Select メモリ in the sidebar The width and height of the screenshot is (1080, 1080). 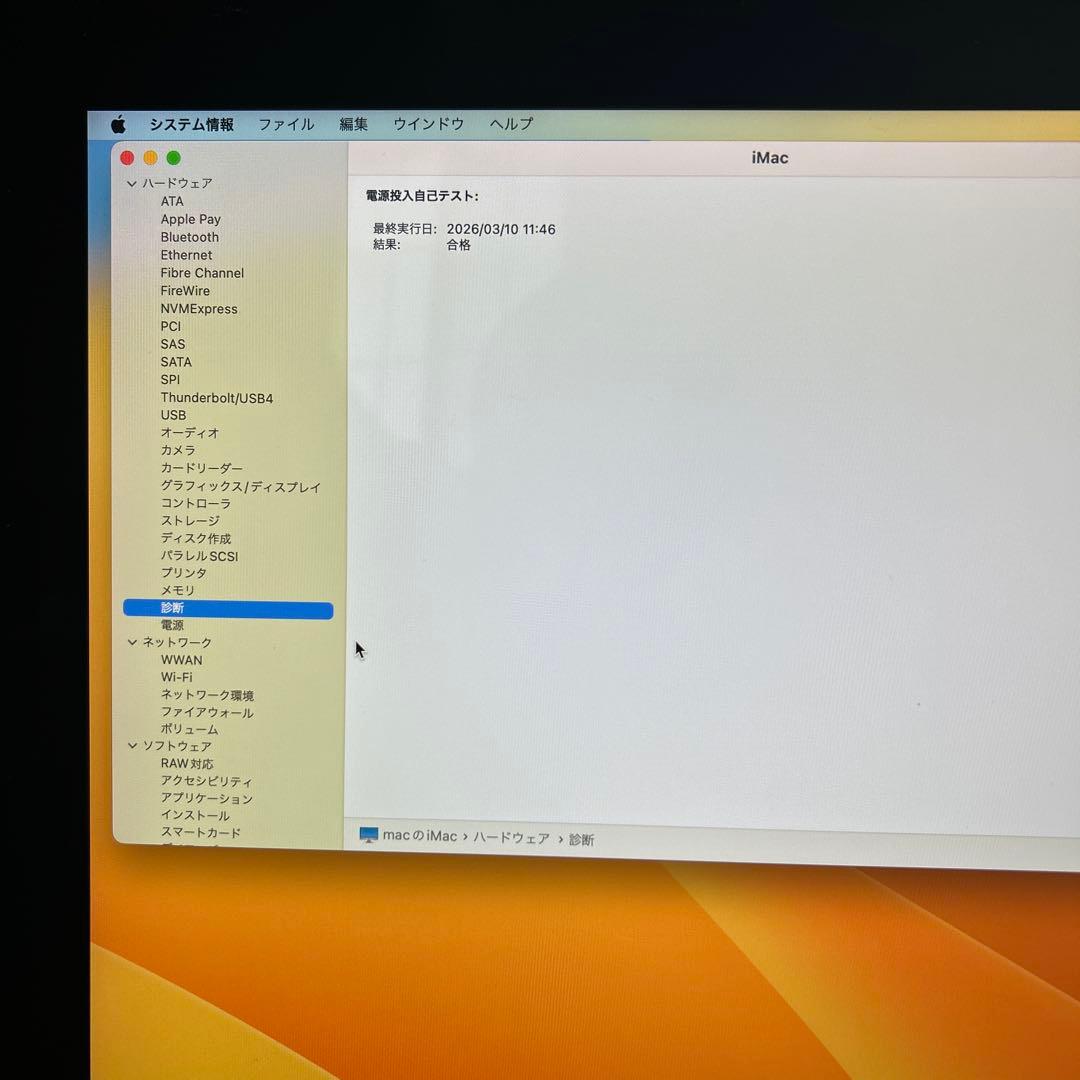click(178, 590)
